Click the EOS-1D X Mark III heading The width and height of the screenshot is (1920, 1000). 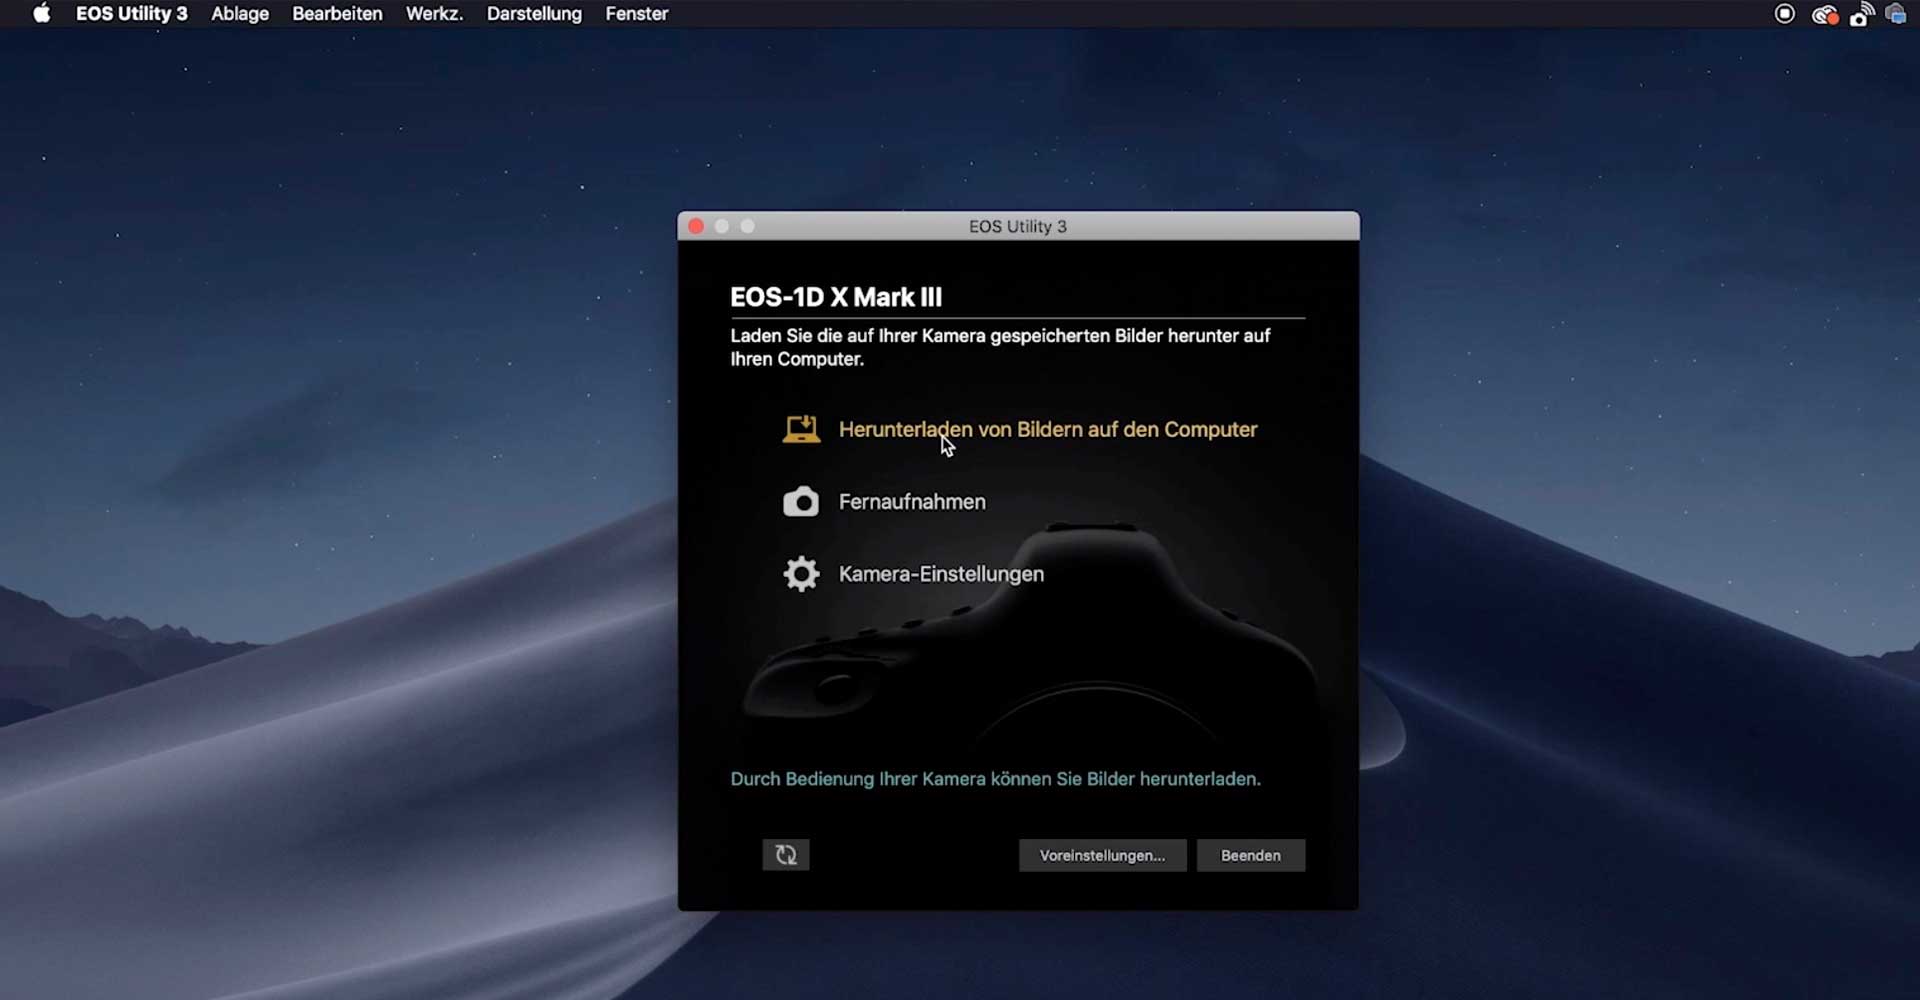point(836,297)
